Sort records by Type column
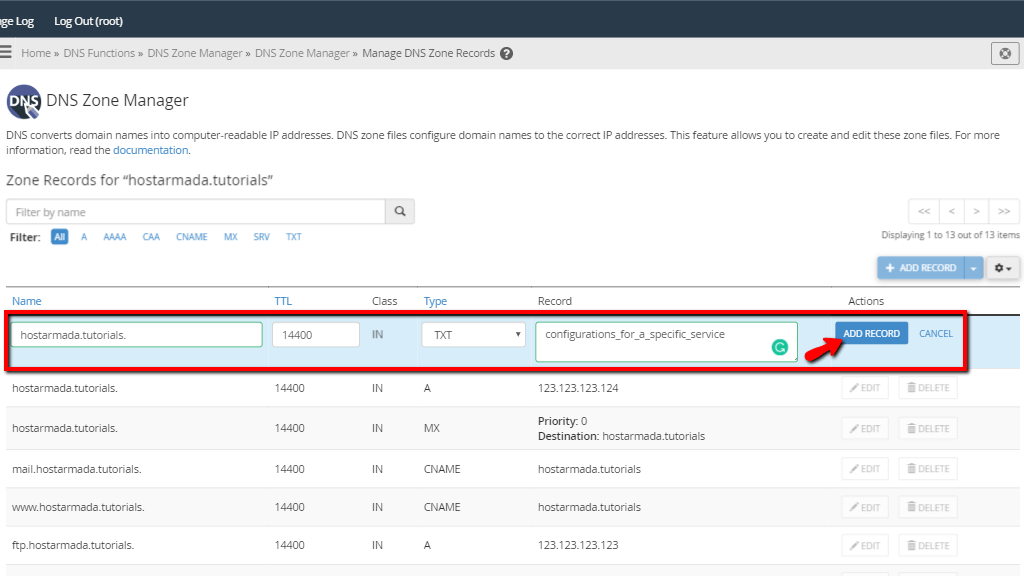The image size is (1024, 576). click(435, 301)
